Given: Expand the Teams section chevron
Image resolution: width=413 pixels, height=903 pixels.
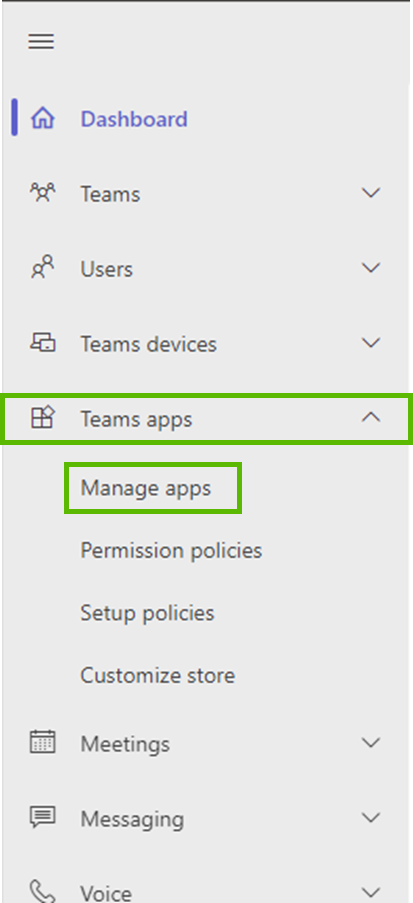Looking at the screenshot, I should [x=371, y=193].
